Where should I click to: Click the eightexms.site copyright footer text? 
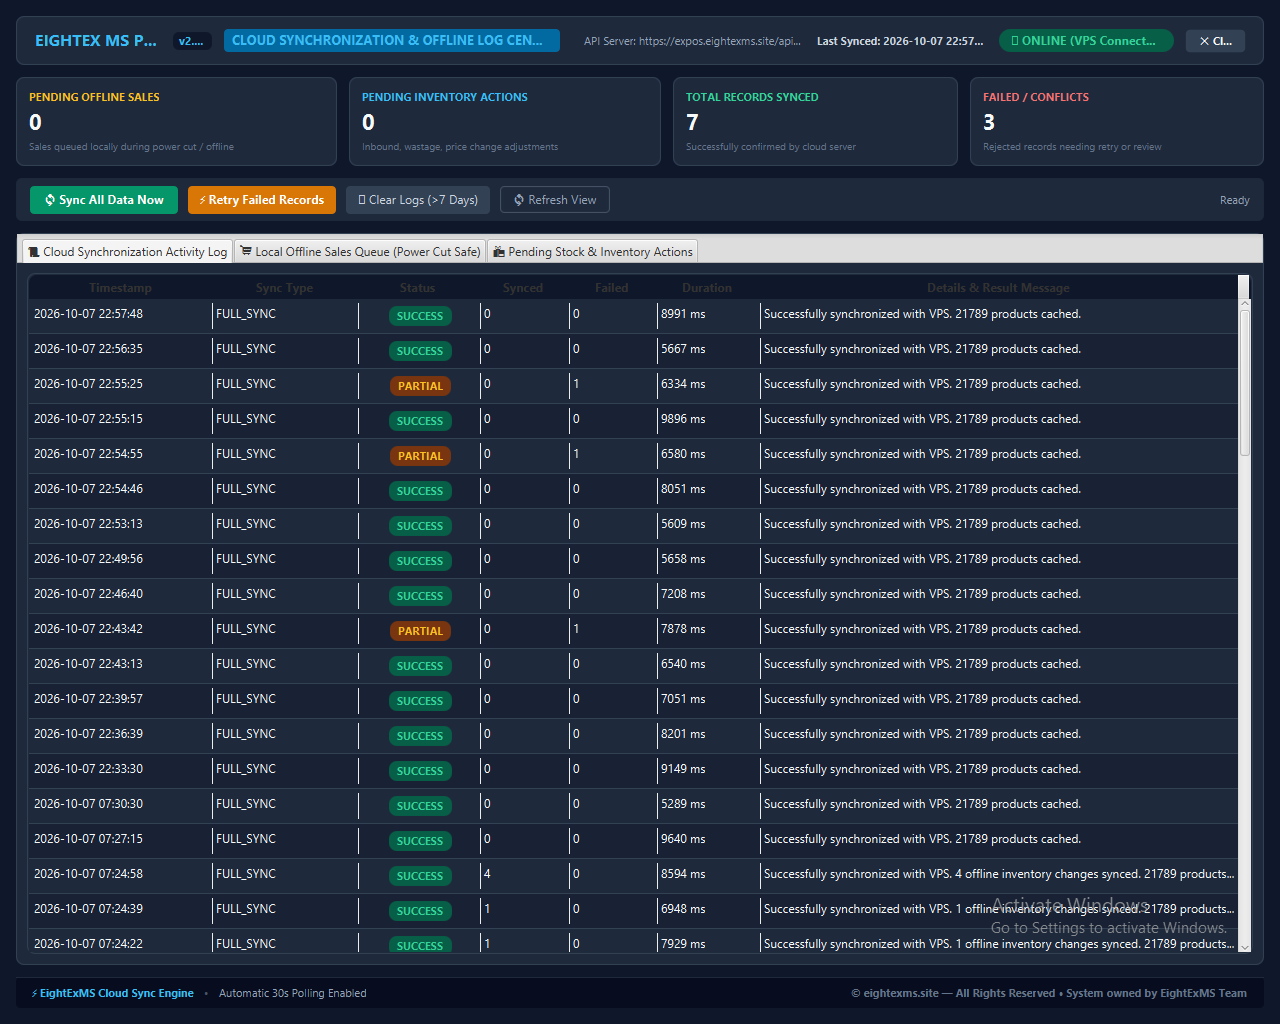click(1049, 993)
